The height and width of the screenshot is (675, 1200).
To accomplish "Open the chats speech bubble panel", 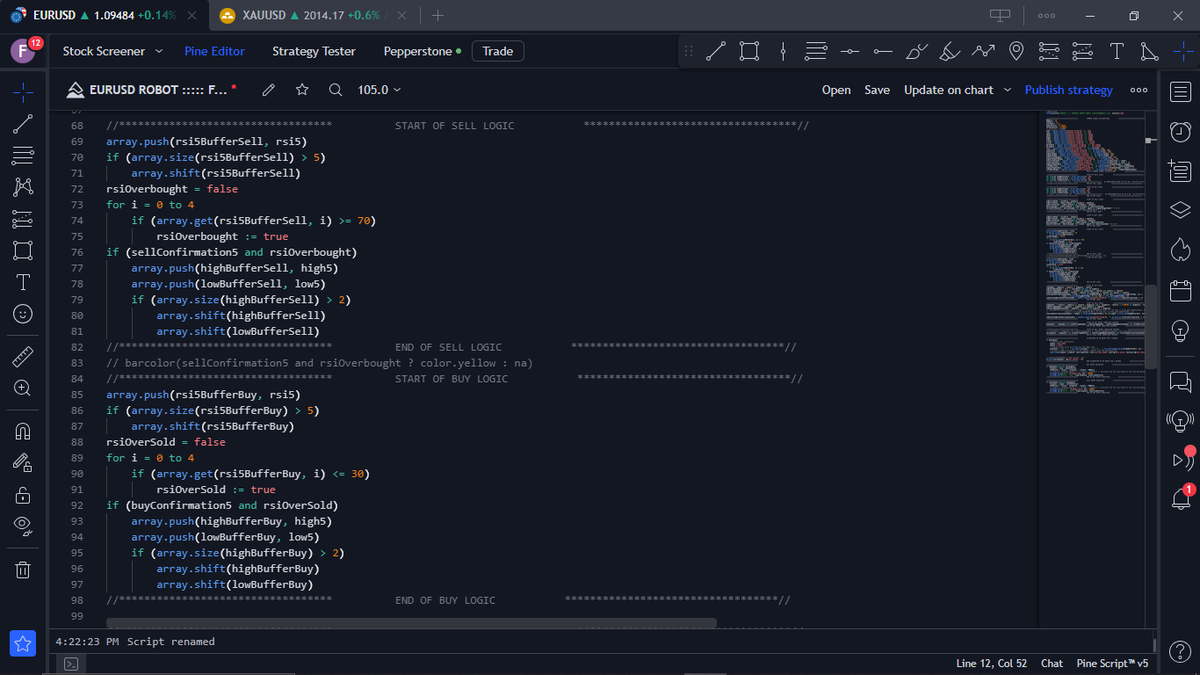I will 1180,381.
